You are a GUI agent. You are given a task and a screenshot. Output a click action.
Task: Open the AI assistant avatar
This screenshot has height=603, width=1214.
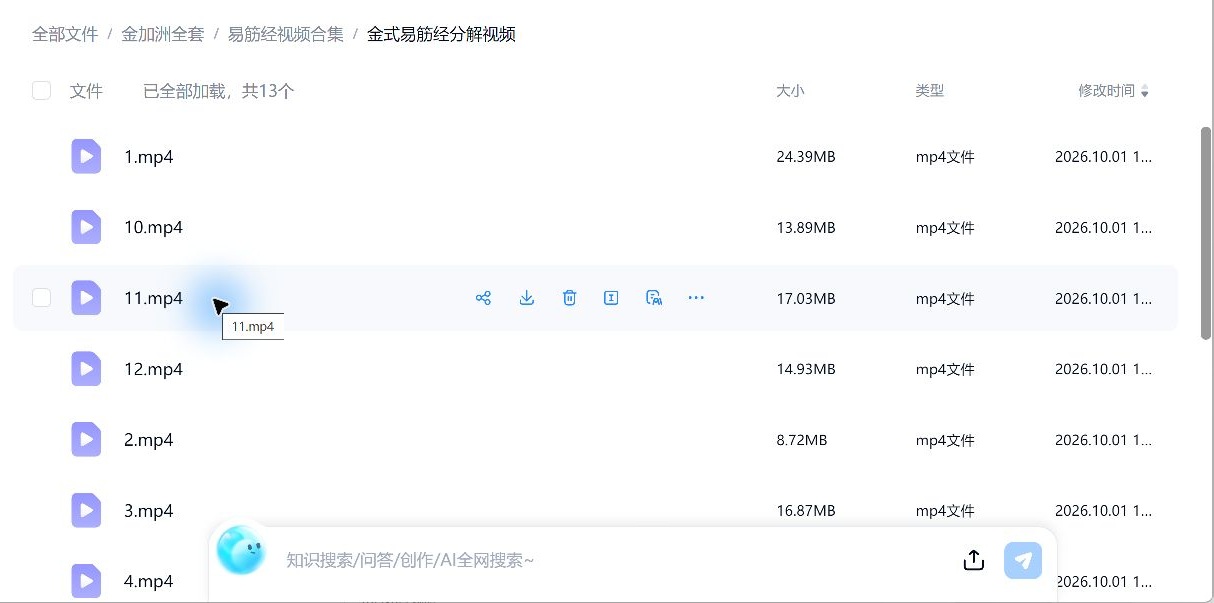click(x=240, y=551)
